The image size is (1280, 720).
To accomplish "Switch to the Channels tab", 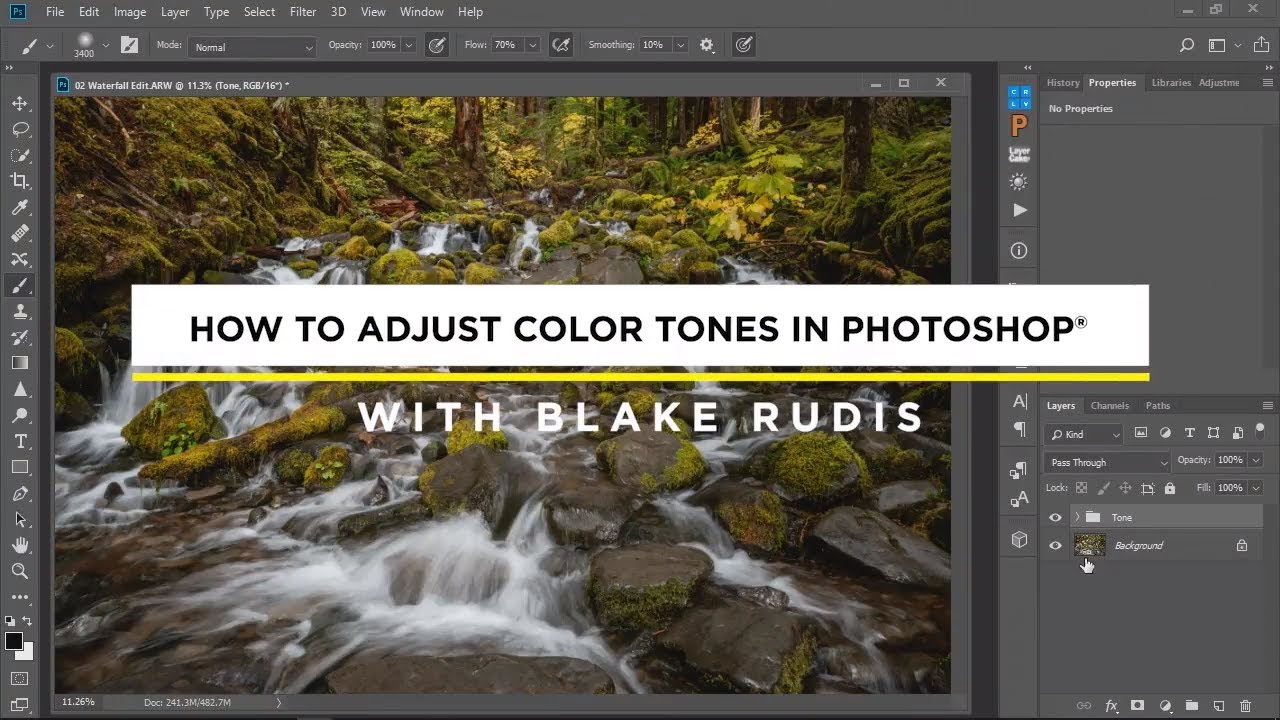I will (x=1109, y=406).
